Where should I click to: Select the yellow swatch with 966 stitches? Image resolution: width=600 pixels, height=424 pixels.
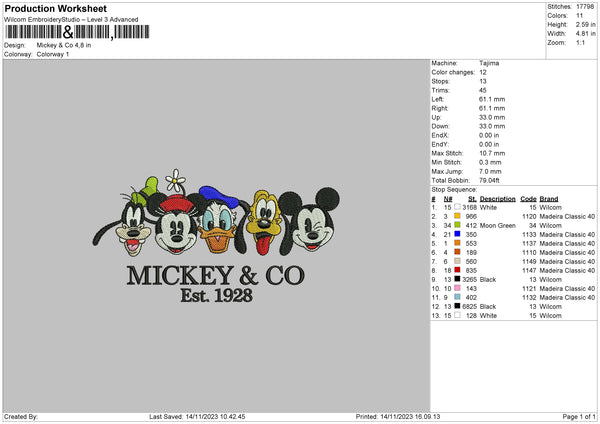tap(457, 216)
